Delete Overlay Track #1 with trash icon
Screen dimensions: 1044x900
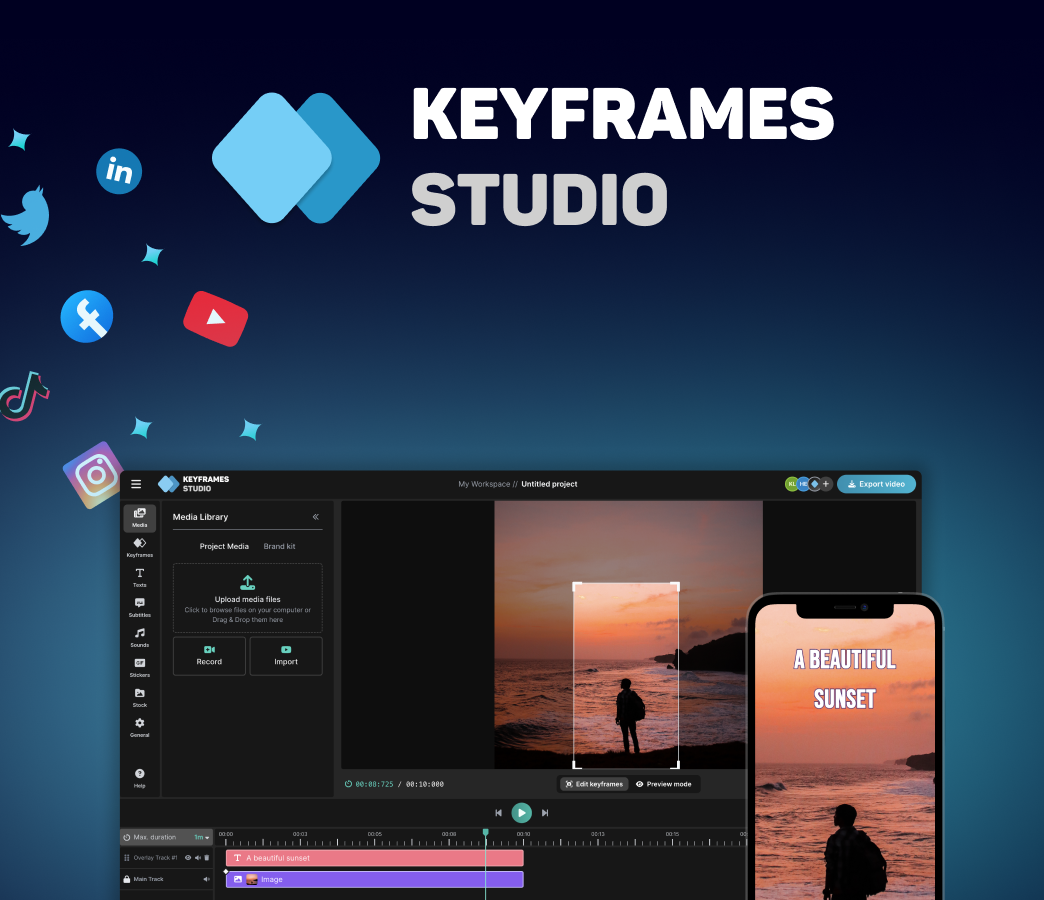[206, 858]
